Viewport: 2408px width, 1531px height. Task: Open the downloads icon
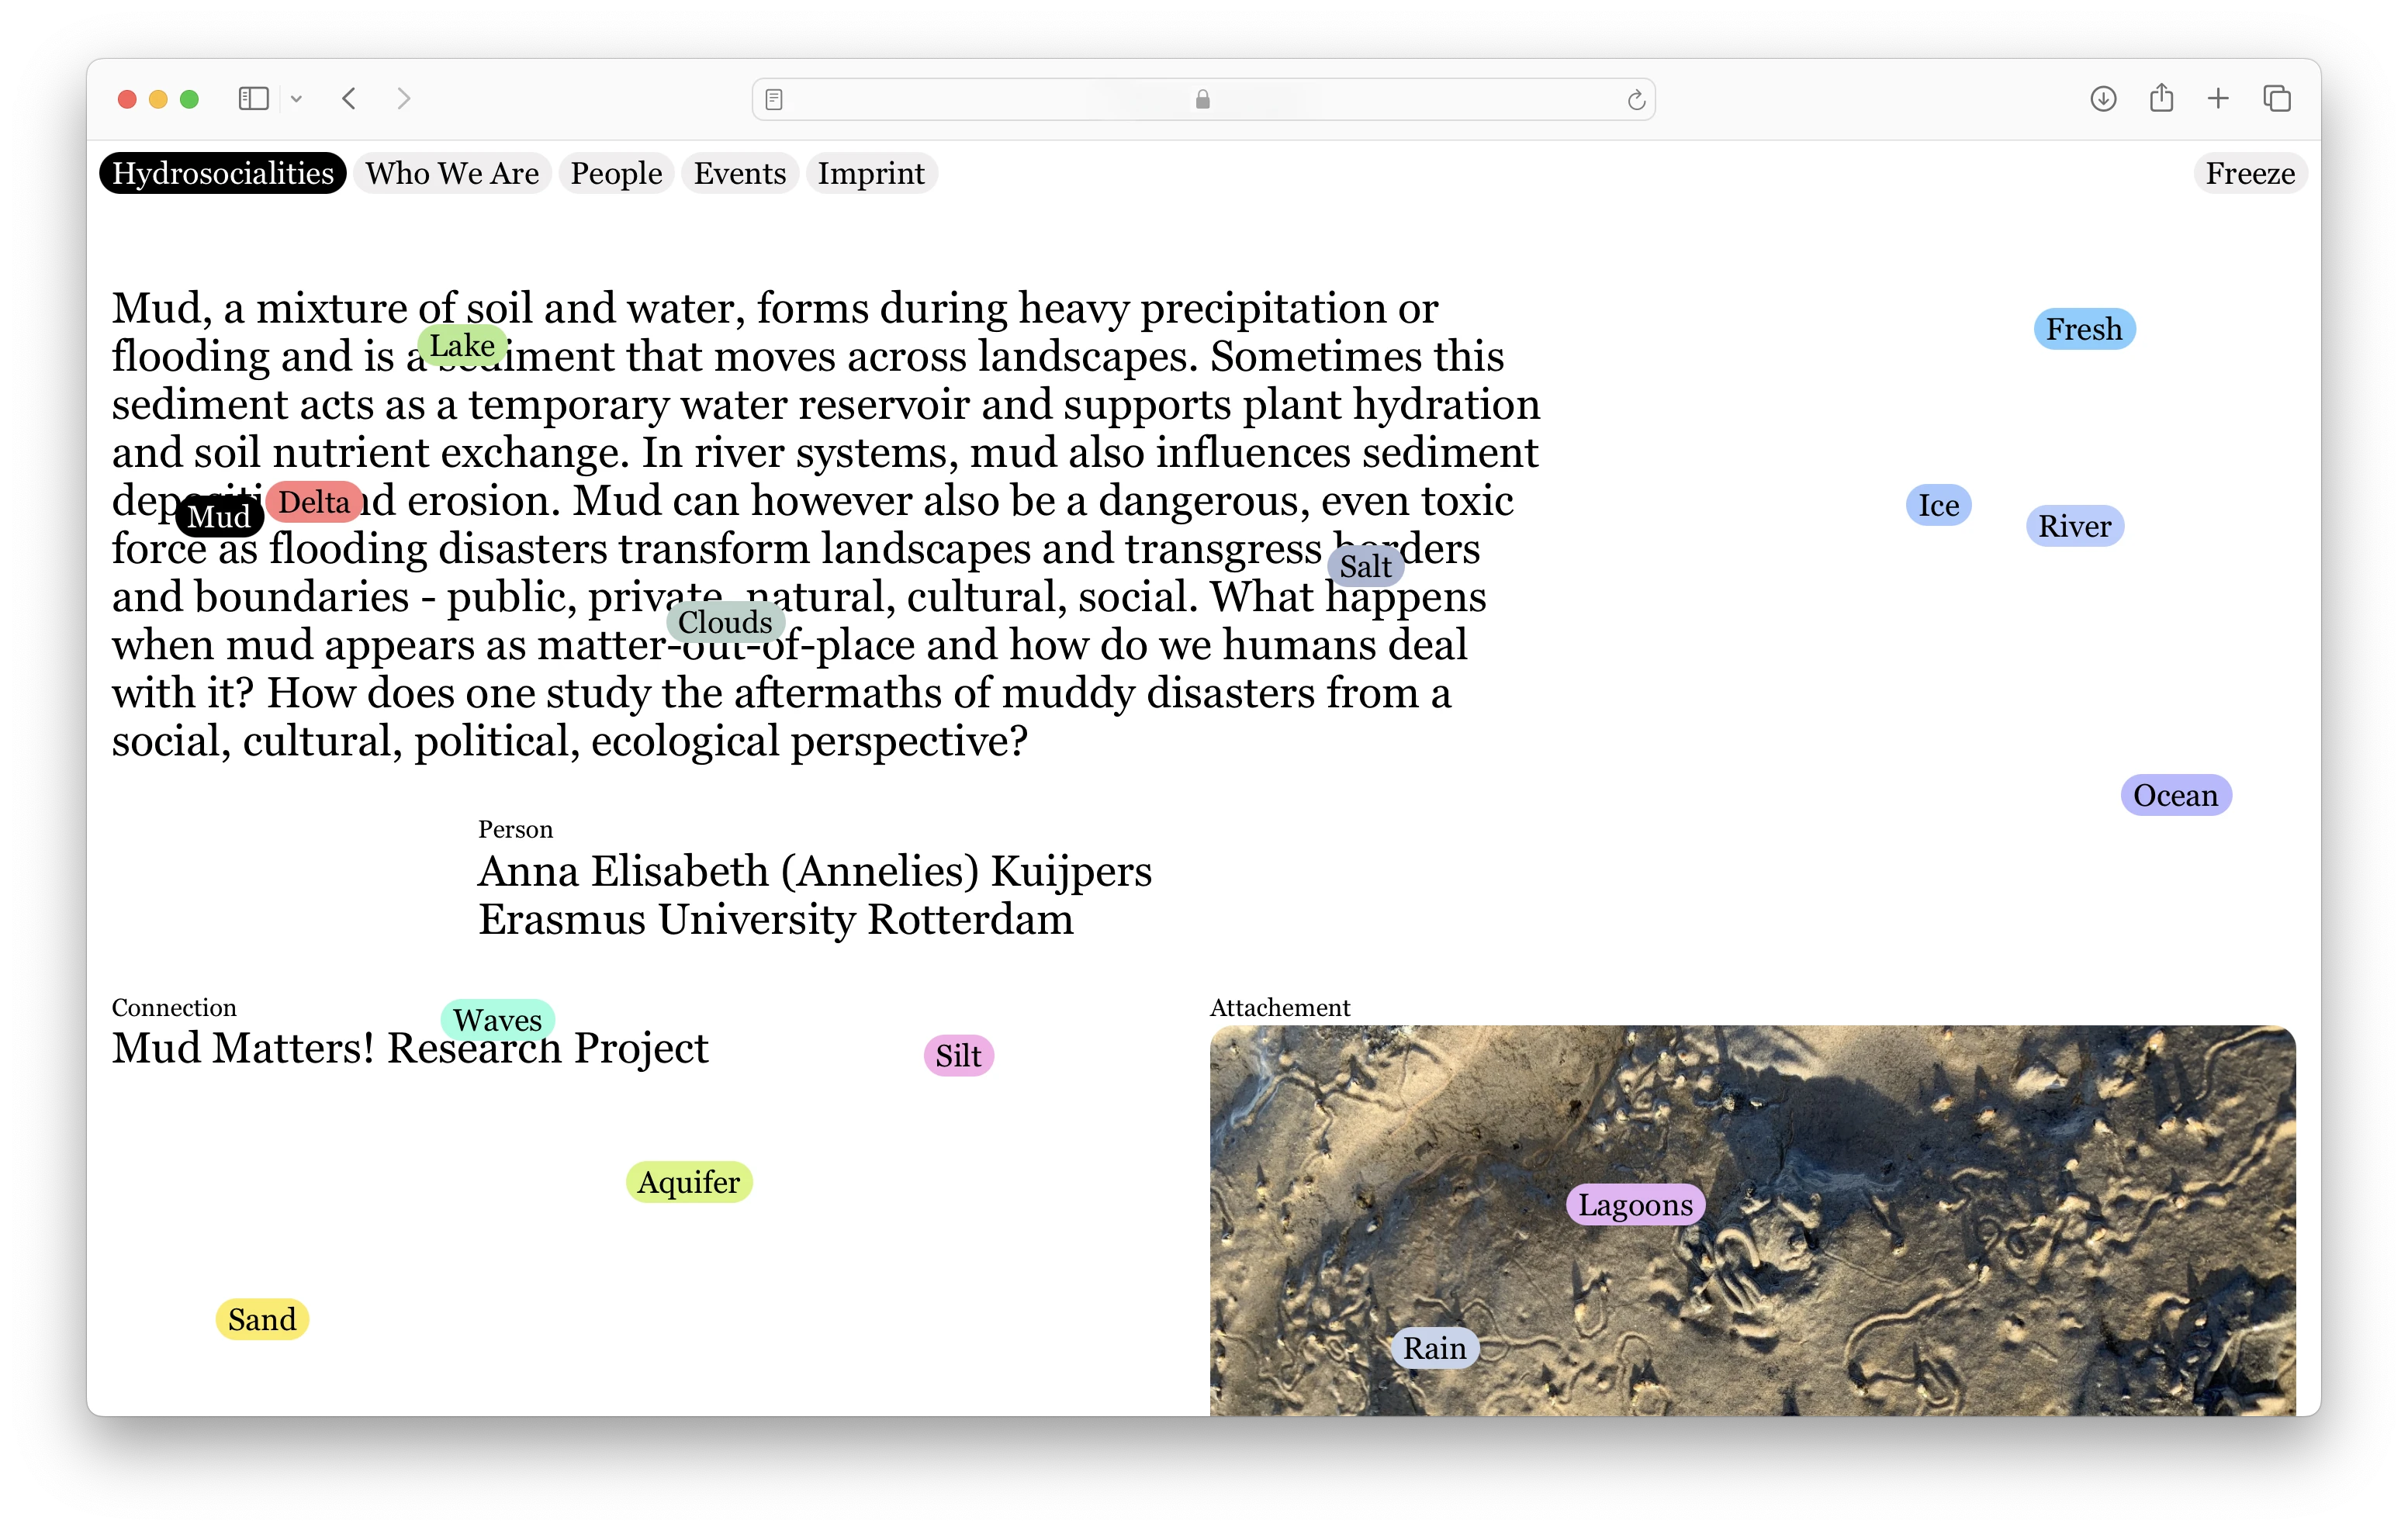click(x=2103, y=98)
